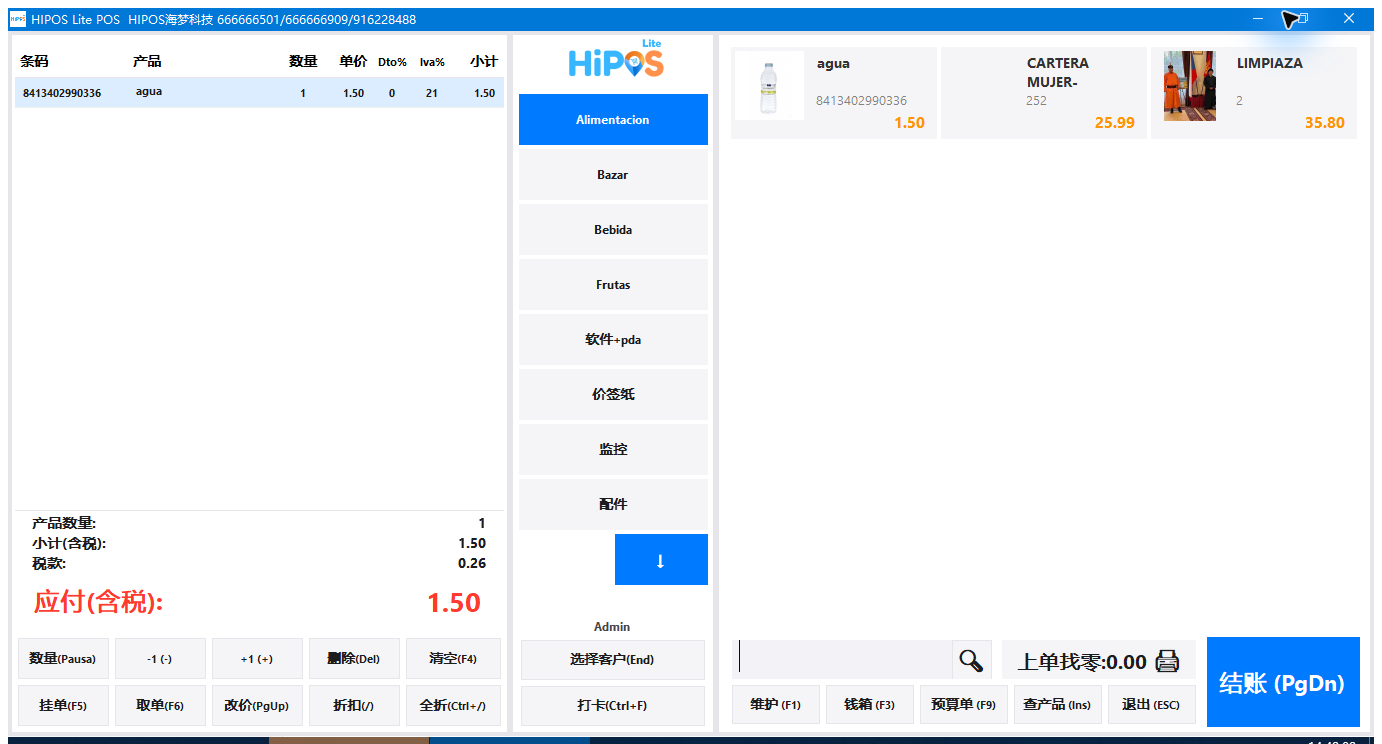This screenshot has width=1382, height=744.
Task: Switch to the Alimentacion category
Action: coord(613,120)
